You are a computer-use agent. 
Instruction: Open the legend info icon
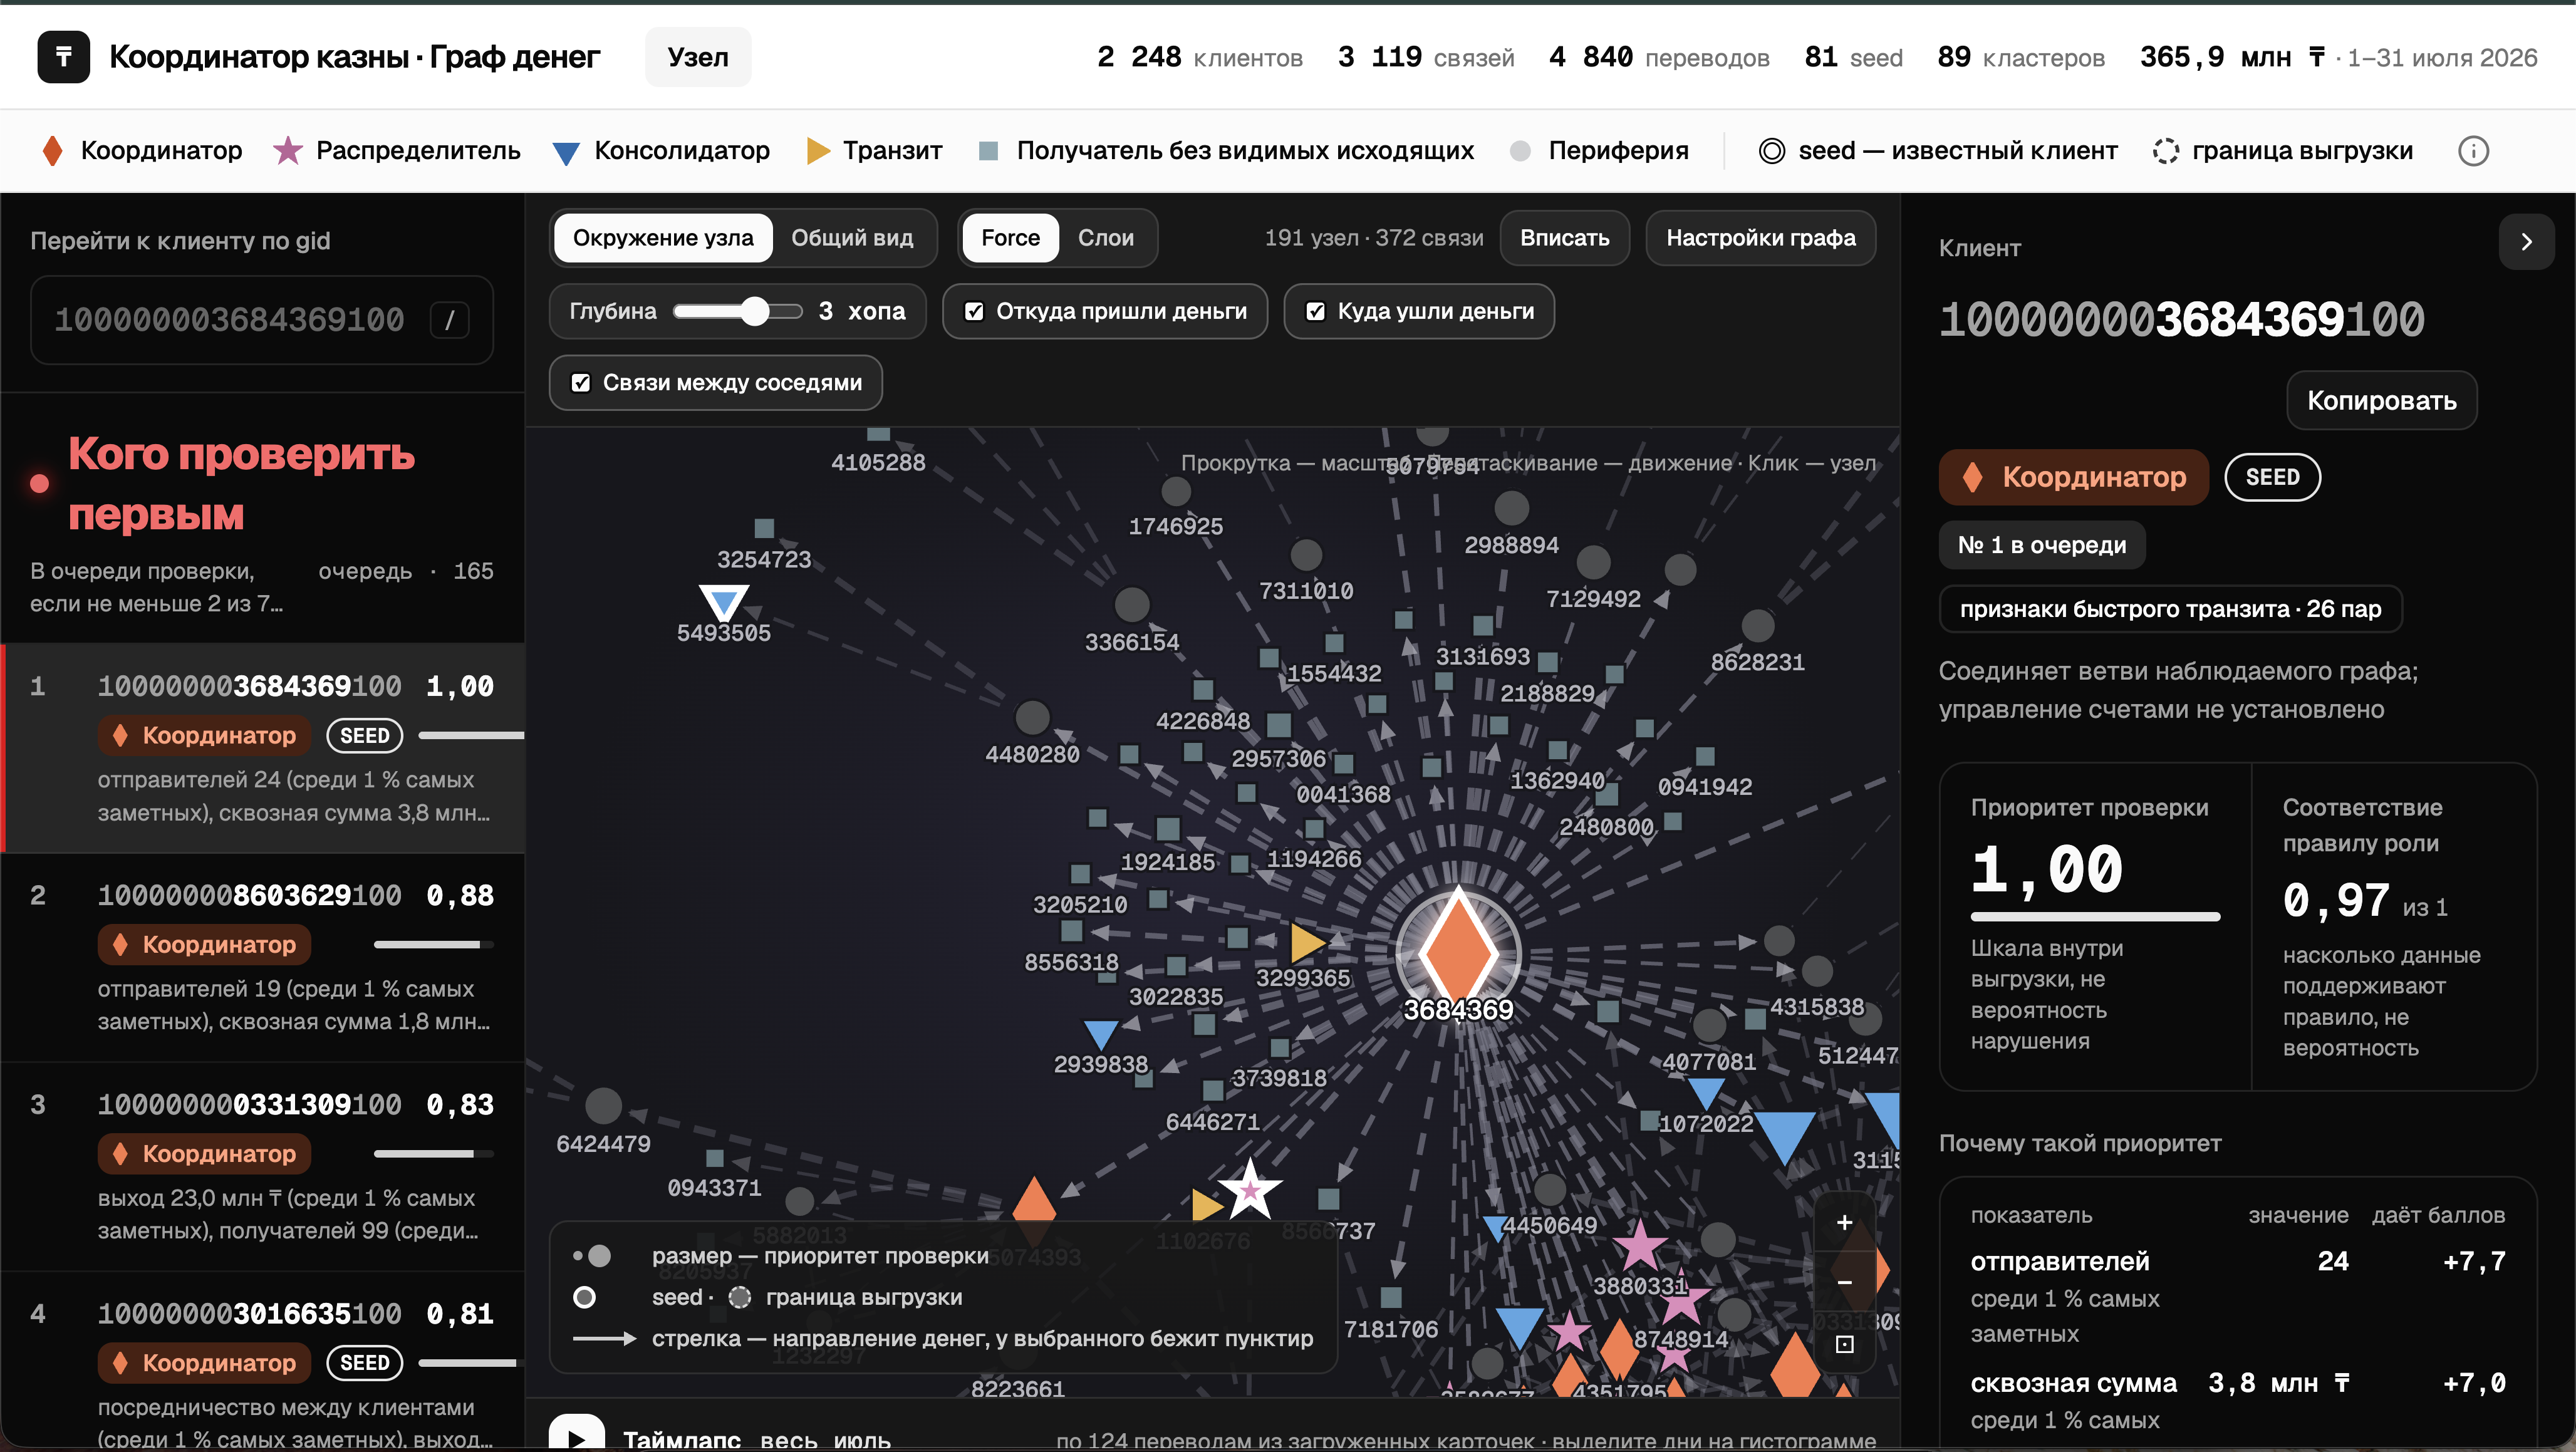(2473, 151)
